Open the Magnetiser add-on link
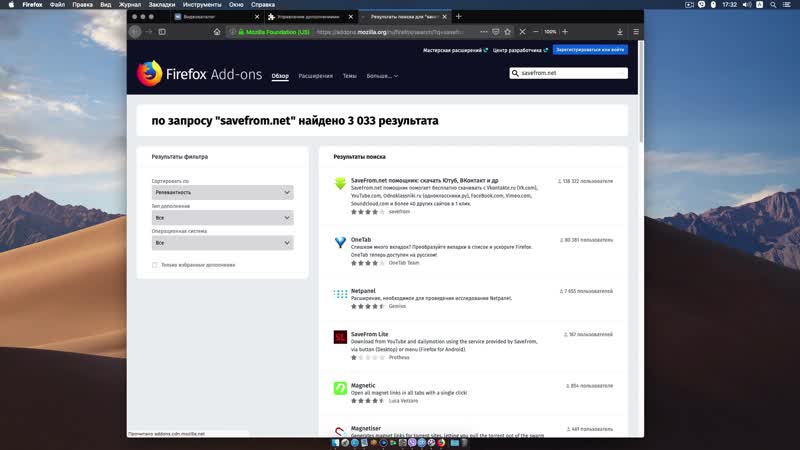The image size is (800, 450). tap(366, 429)
